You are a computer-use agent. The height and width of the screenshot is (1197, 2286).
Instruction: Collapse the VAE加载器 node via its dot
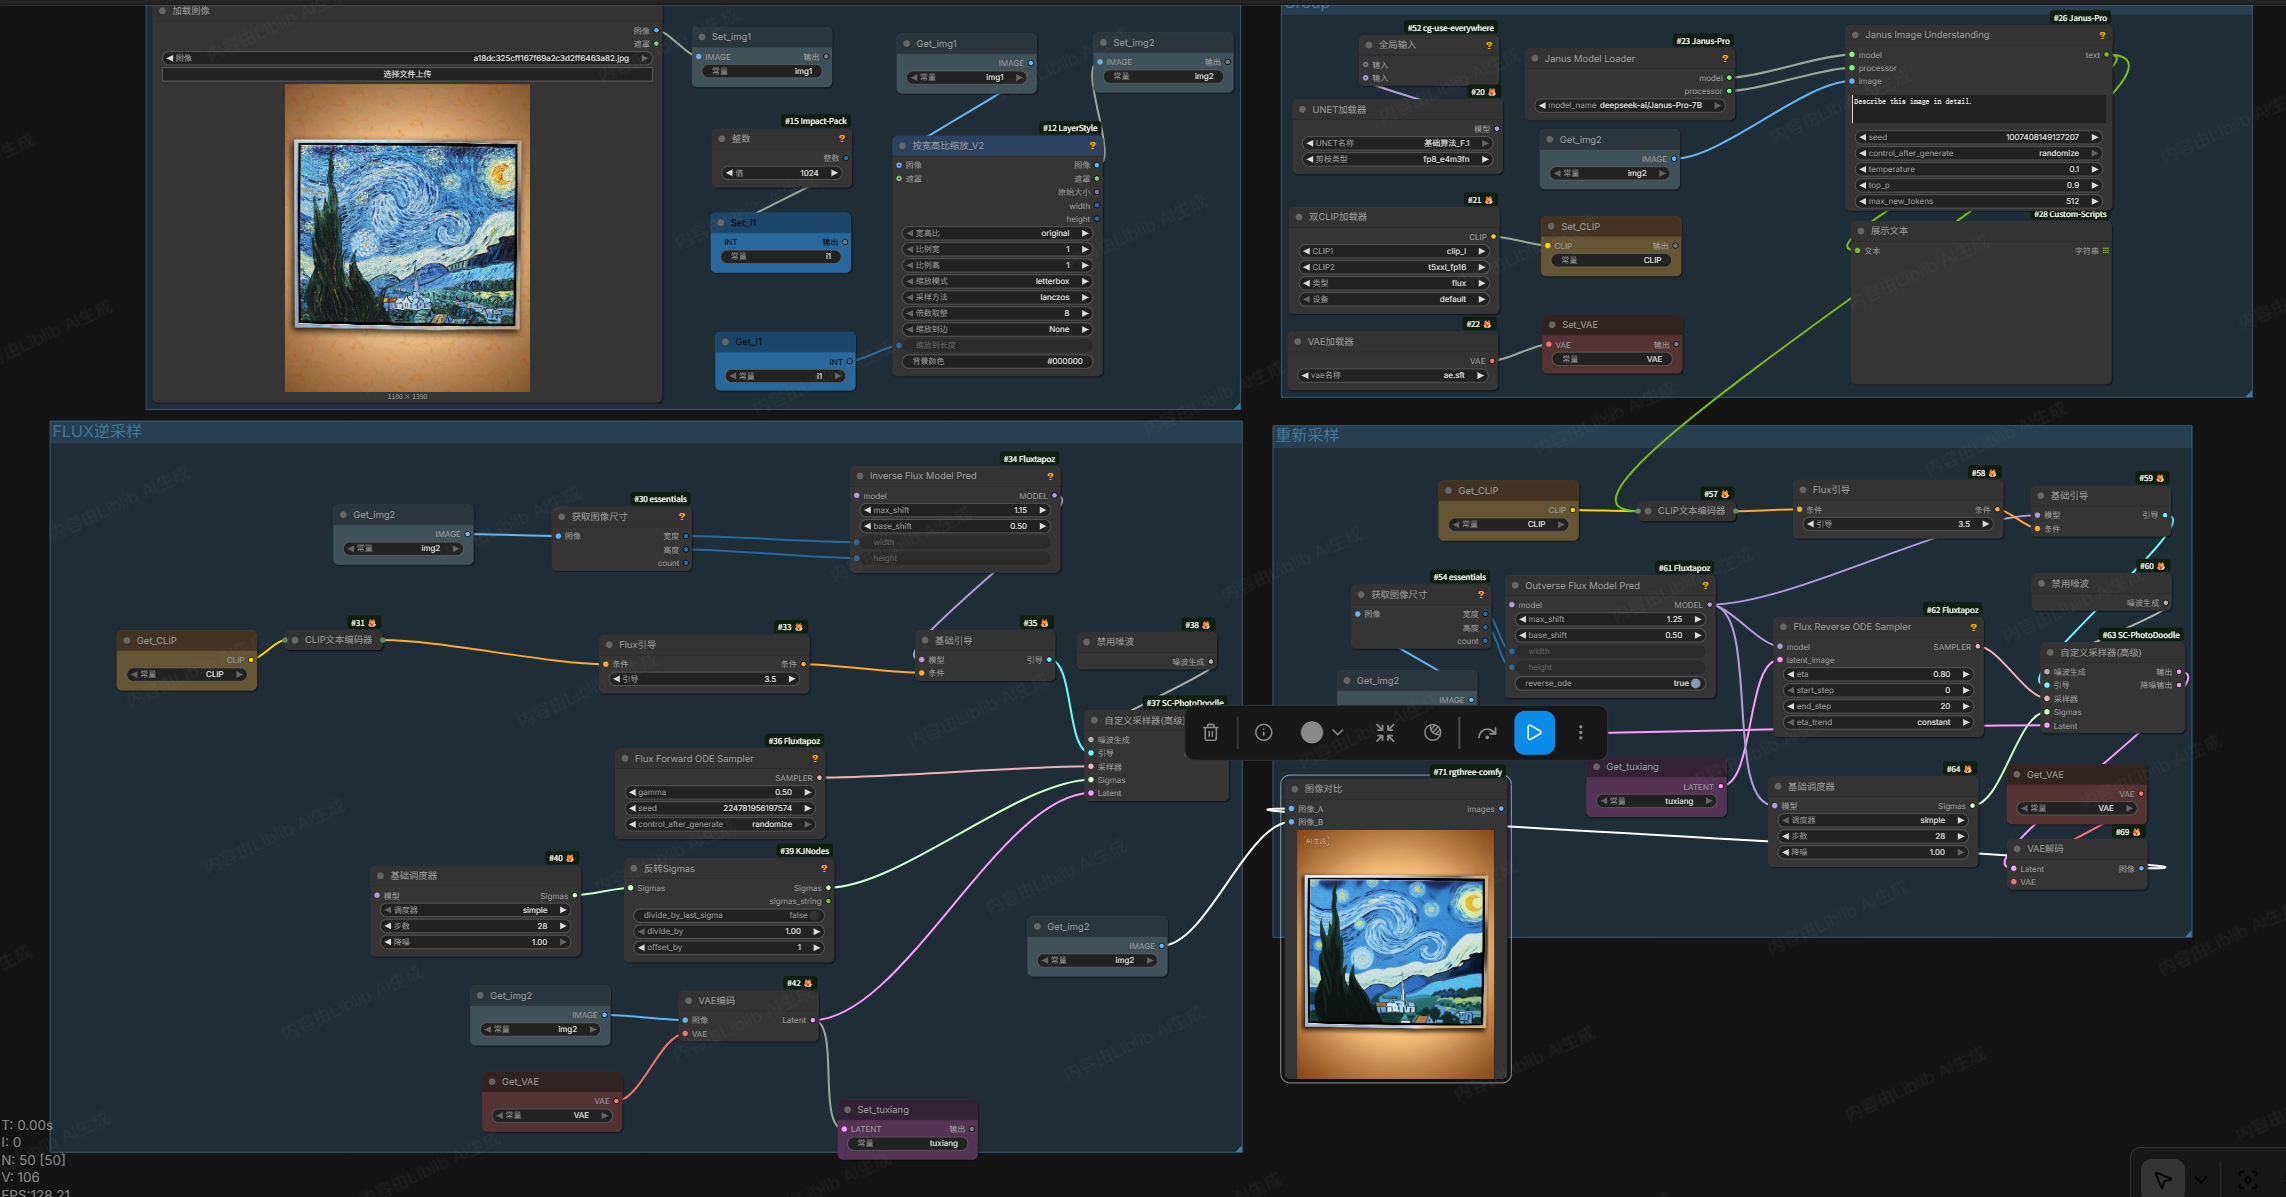tap(1297, 342)
